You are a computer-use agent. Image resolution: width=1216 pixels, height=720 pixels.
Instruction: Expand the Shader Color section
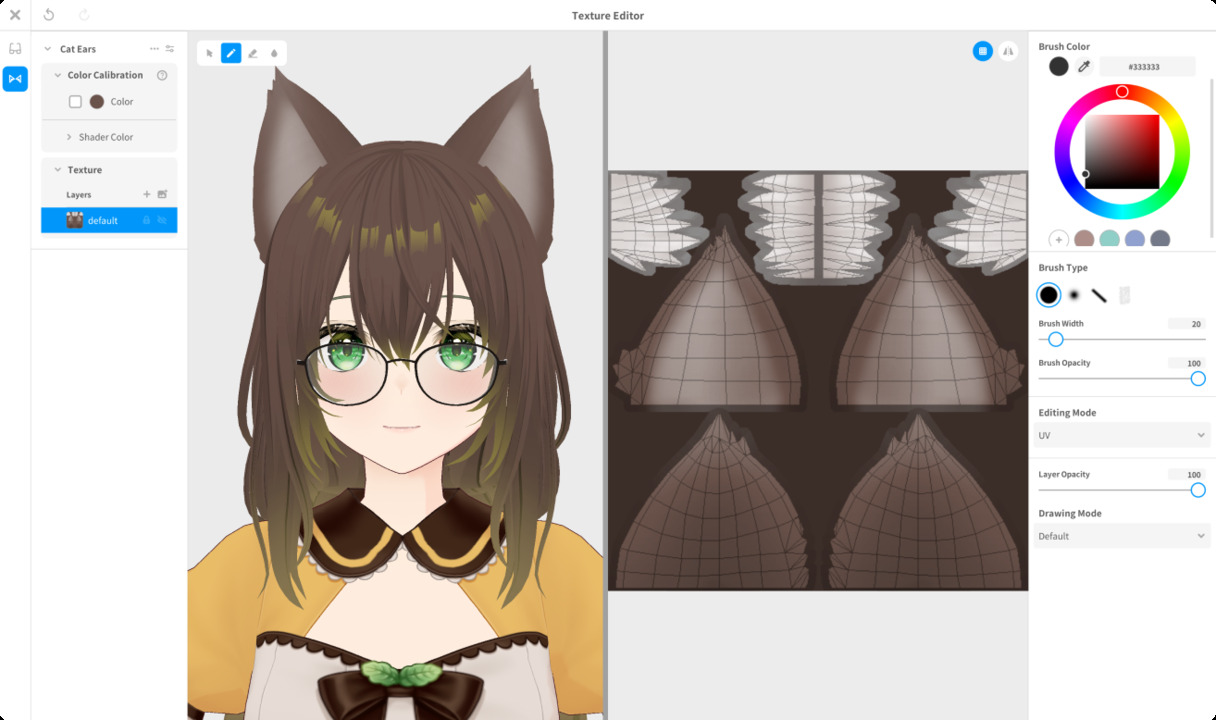105,137
